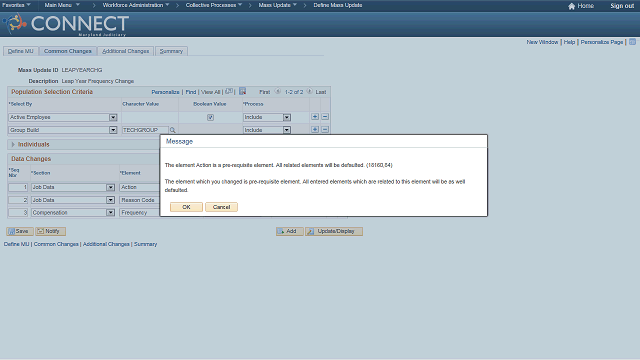The image size is (640, 360).
Task: Click the Sign out link
Action: [x=622, y=6]
